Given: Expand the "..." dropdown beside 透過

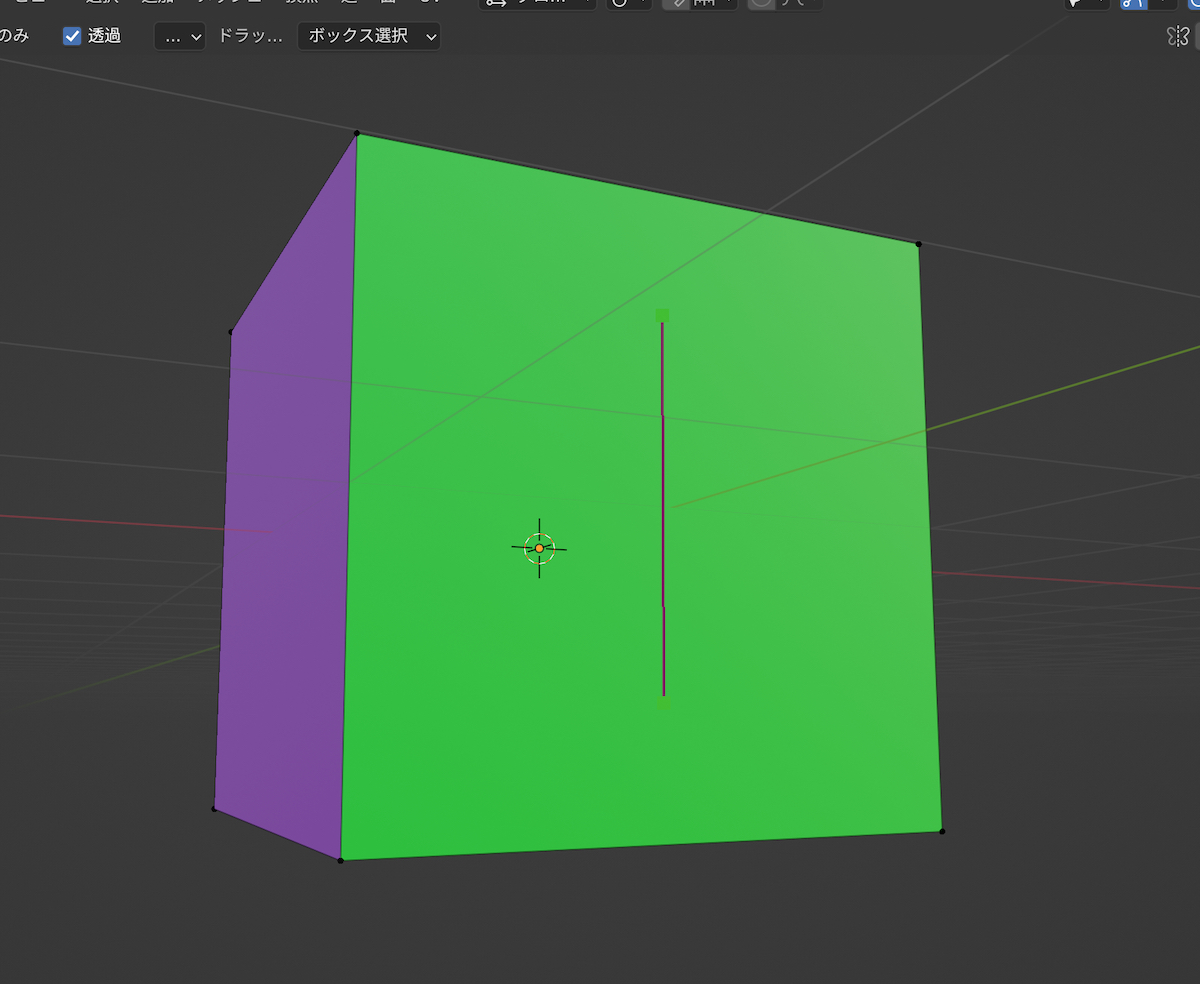Looking at the screenshot, I should [x=180, y=36].
